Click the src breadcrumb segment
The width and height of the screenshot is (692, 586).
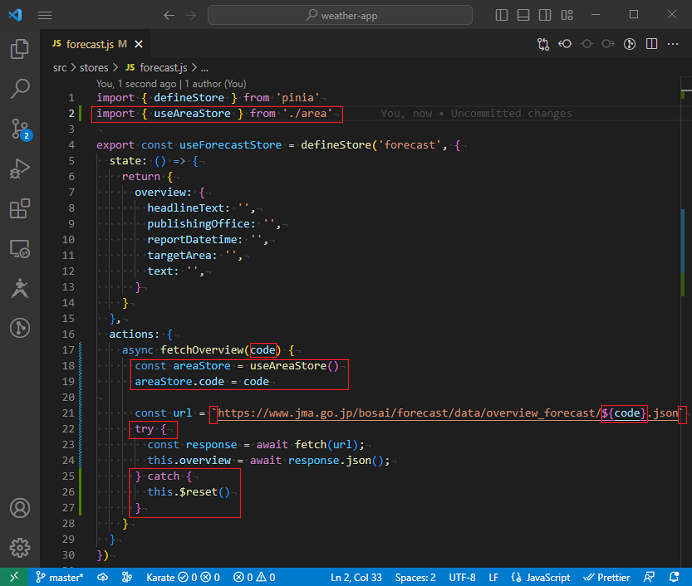click(x=60, y=68)
